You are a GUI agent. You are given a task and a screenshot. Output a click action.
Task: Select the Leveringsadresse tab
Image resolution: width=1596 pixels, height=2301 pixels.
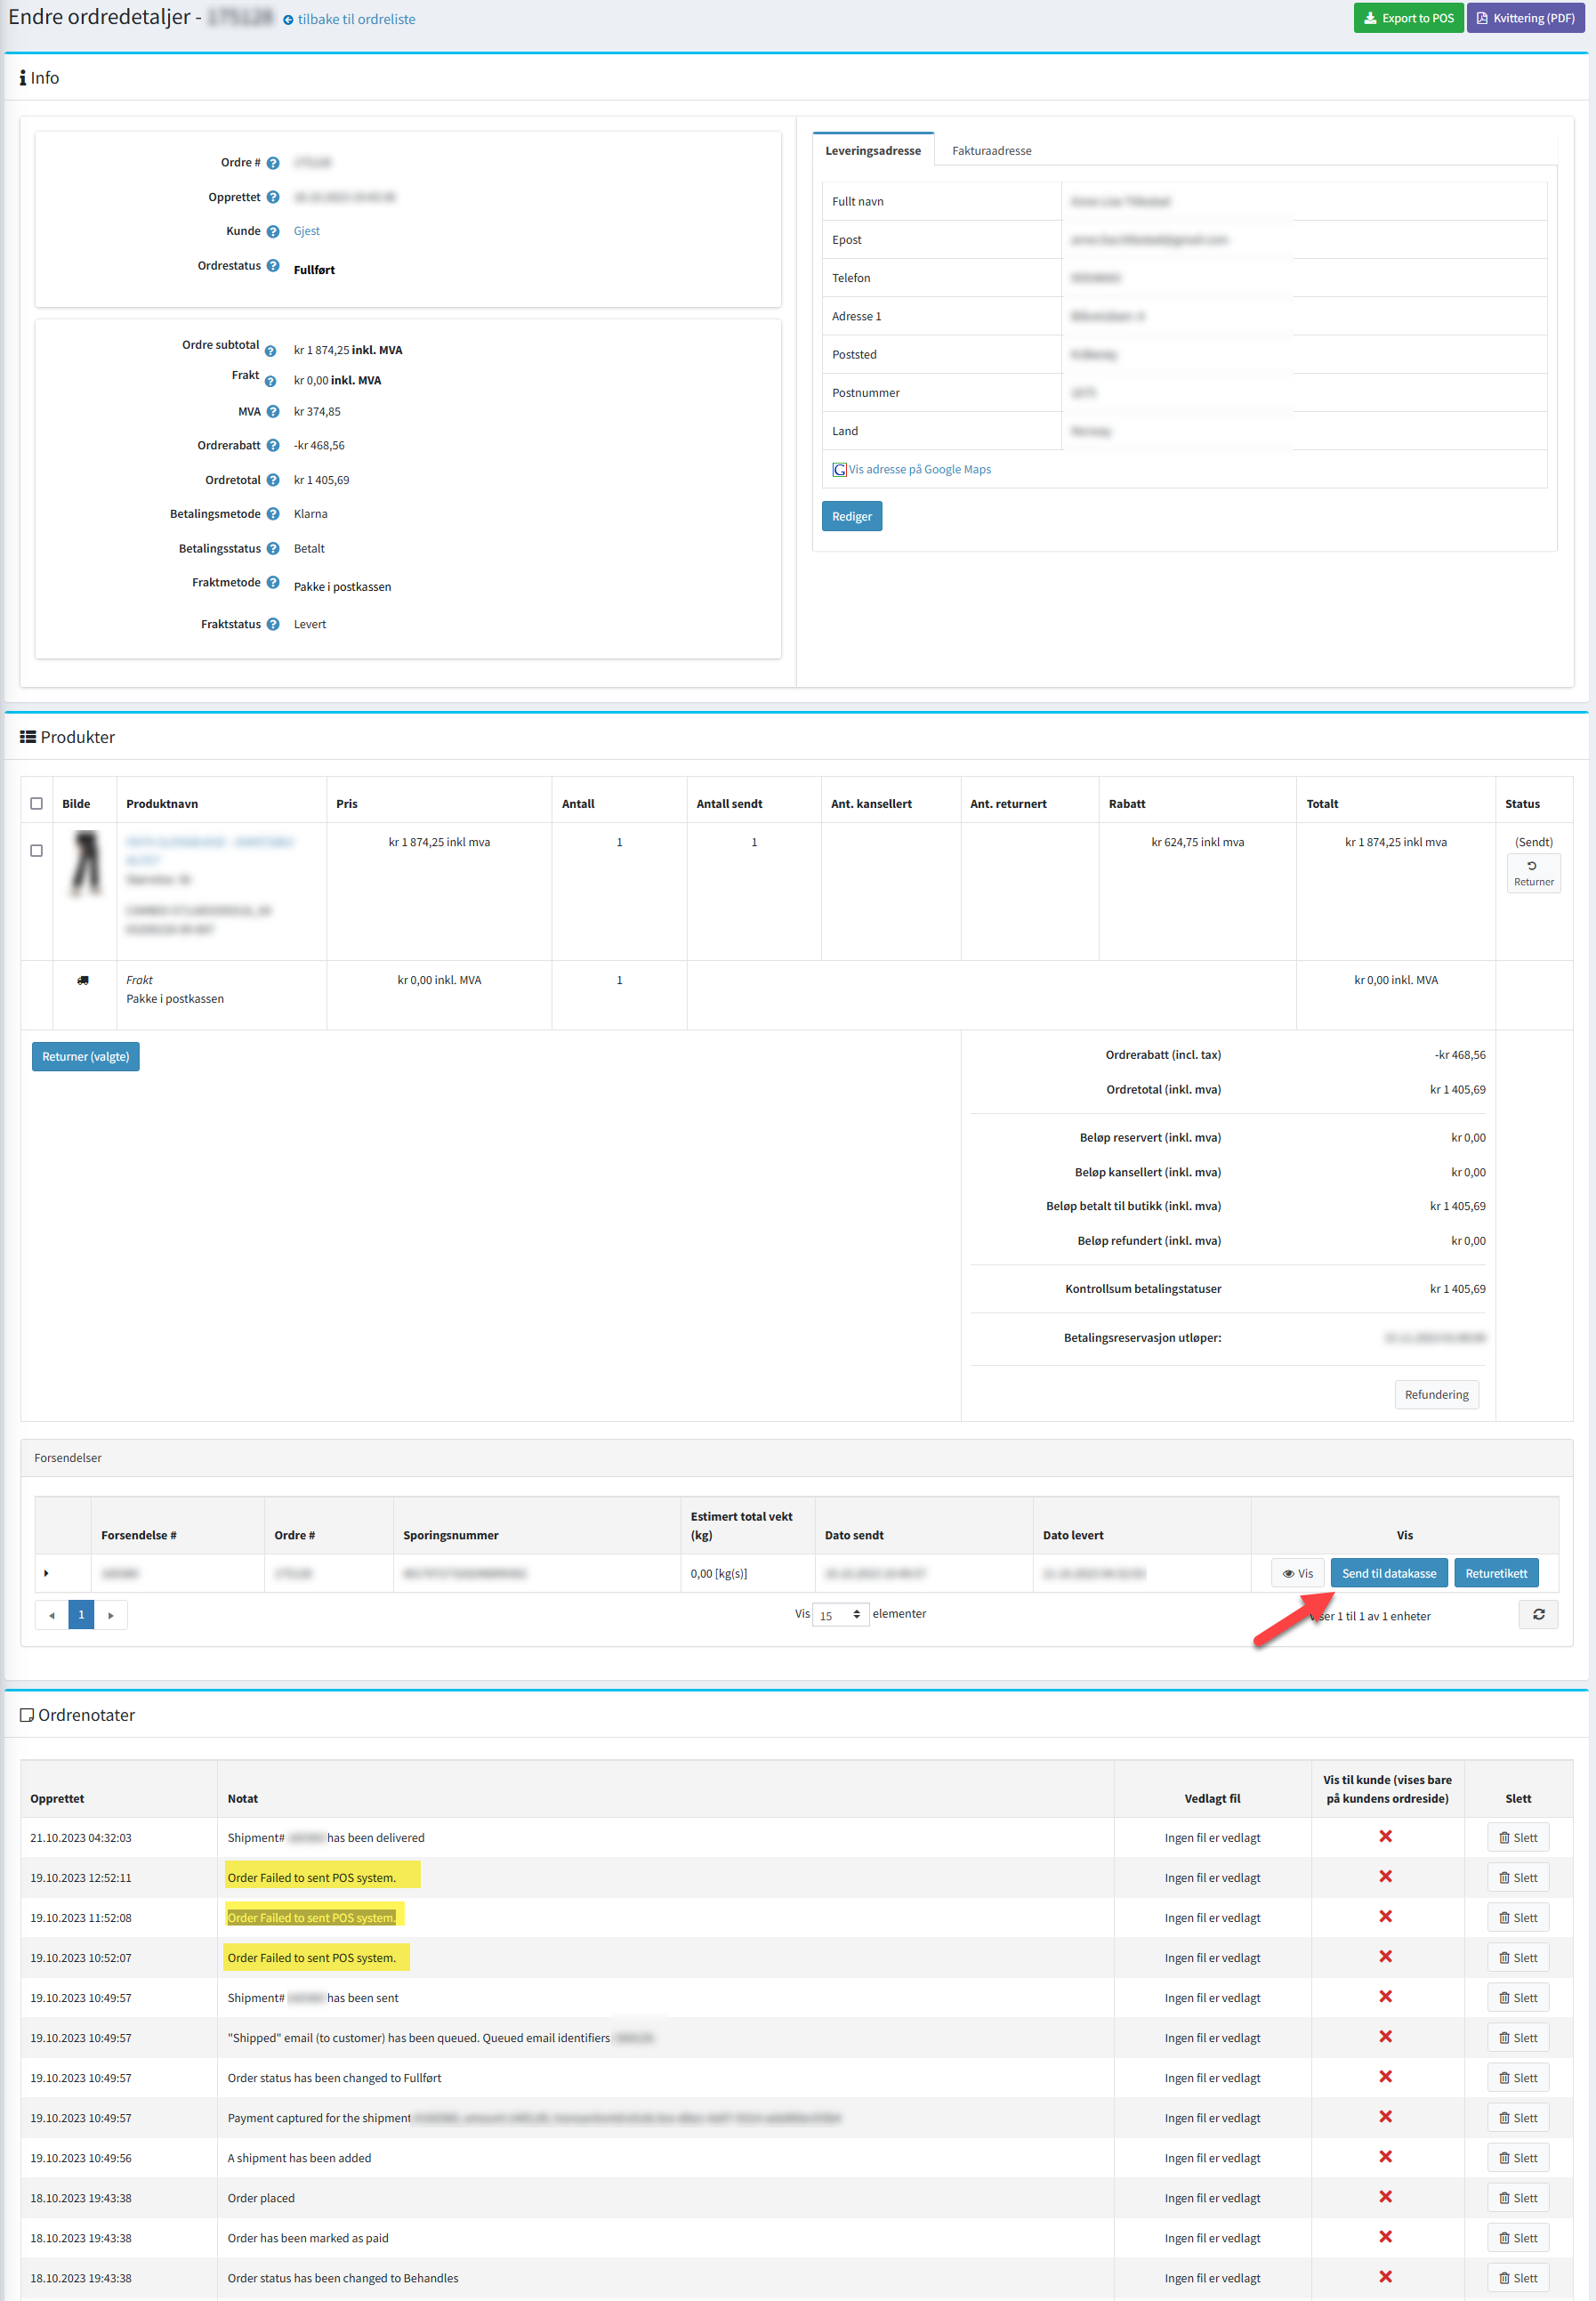point(872,151)
